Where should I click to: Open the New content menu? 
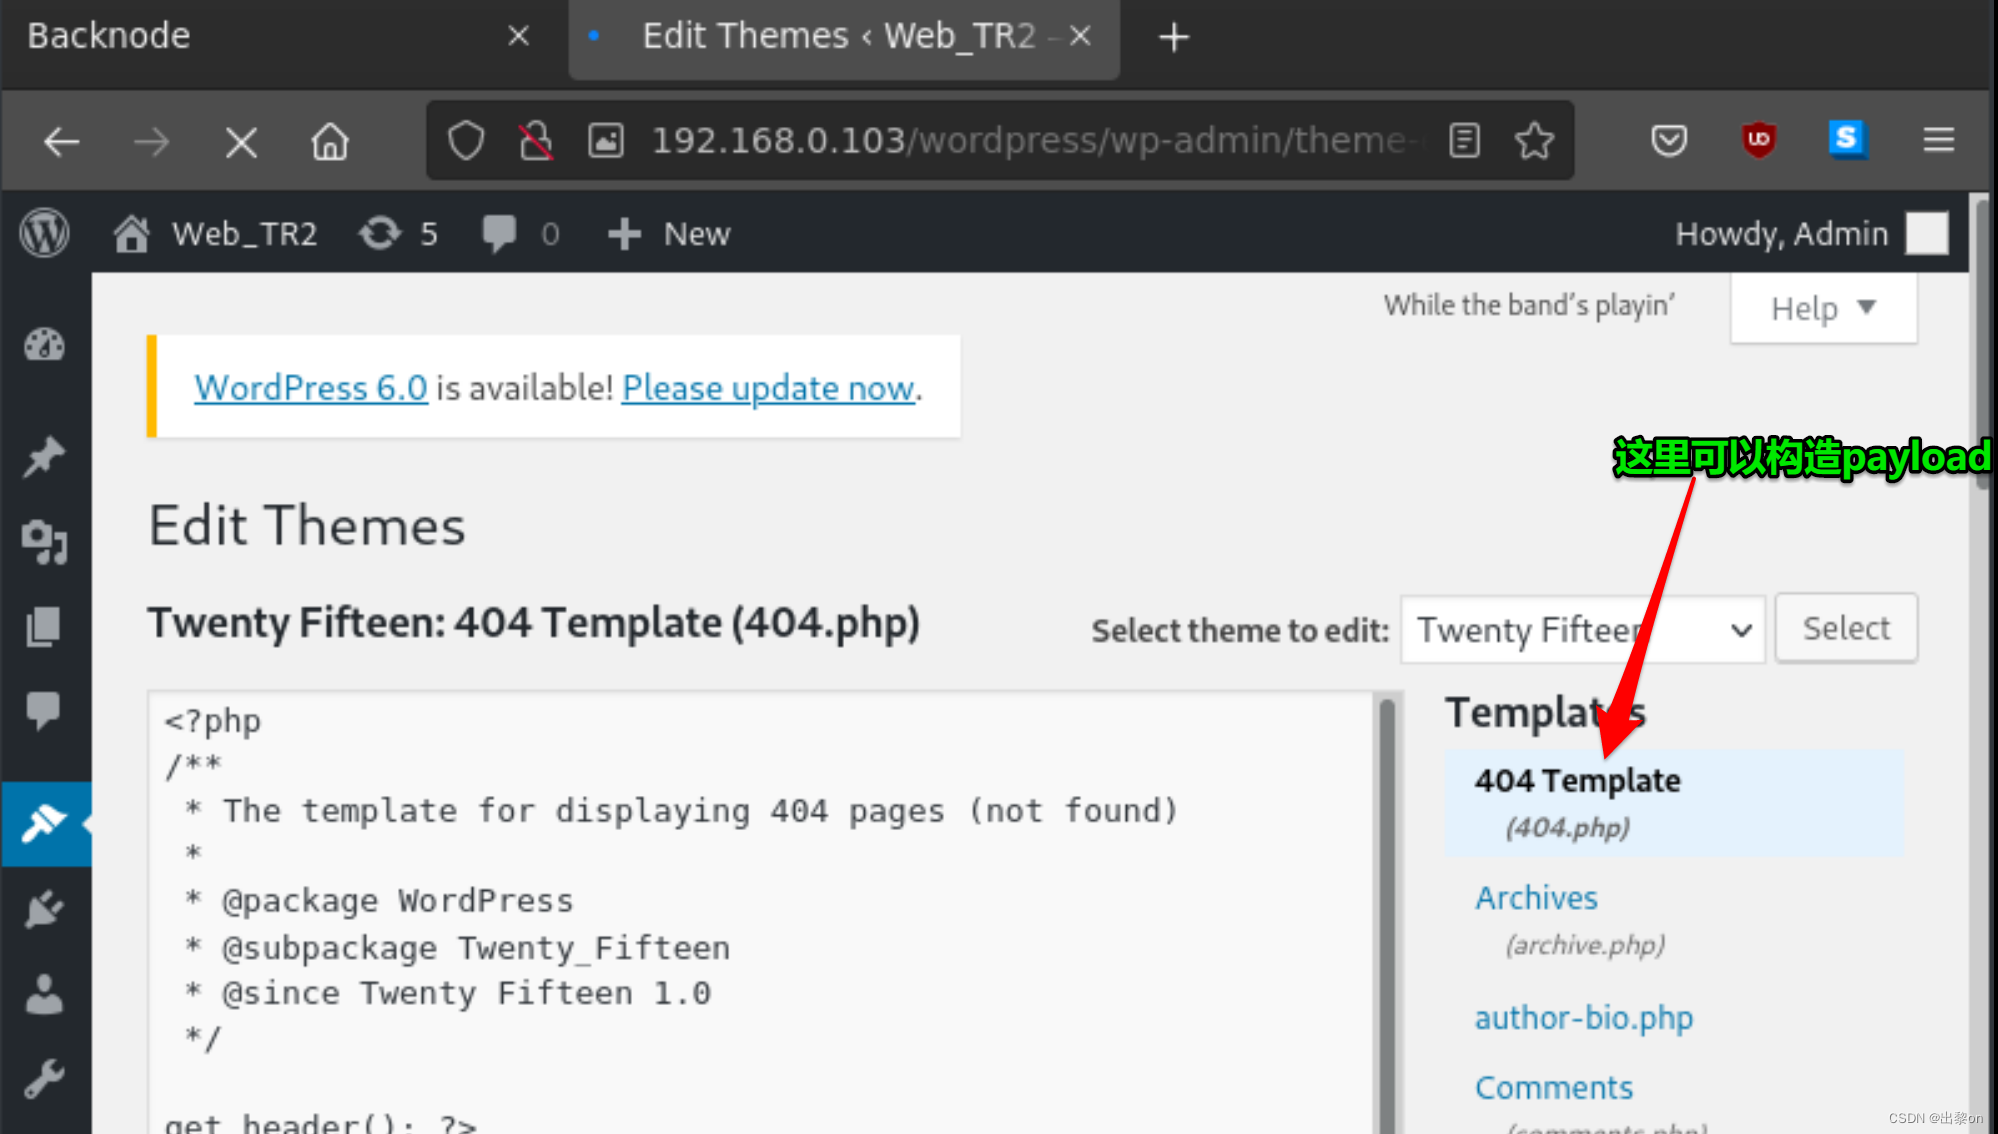click(x=669, y=234)
